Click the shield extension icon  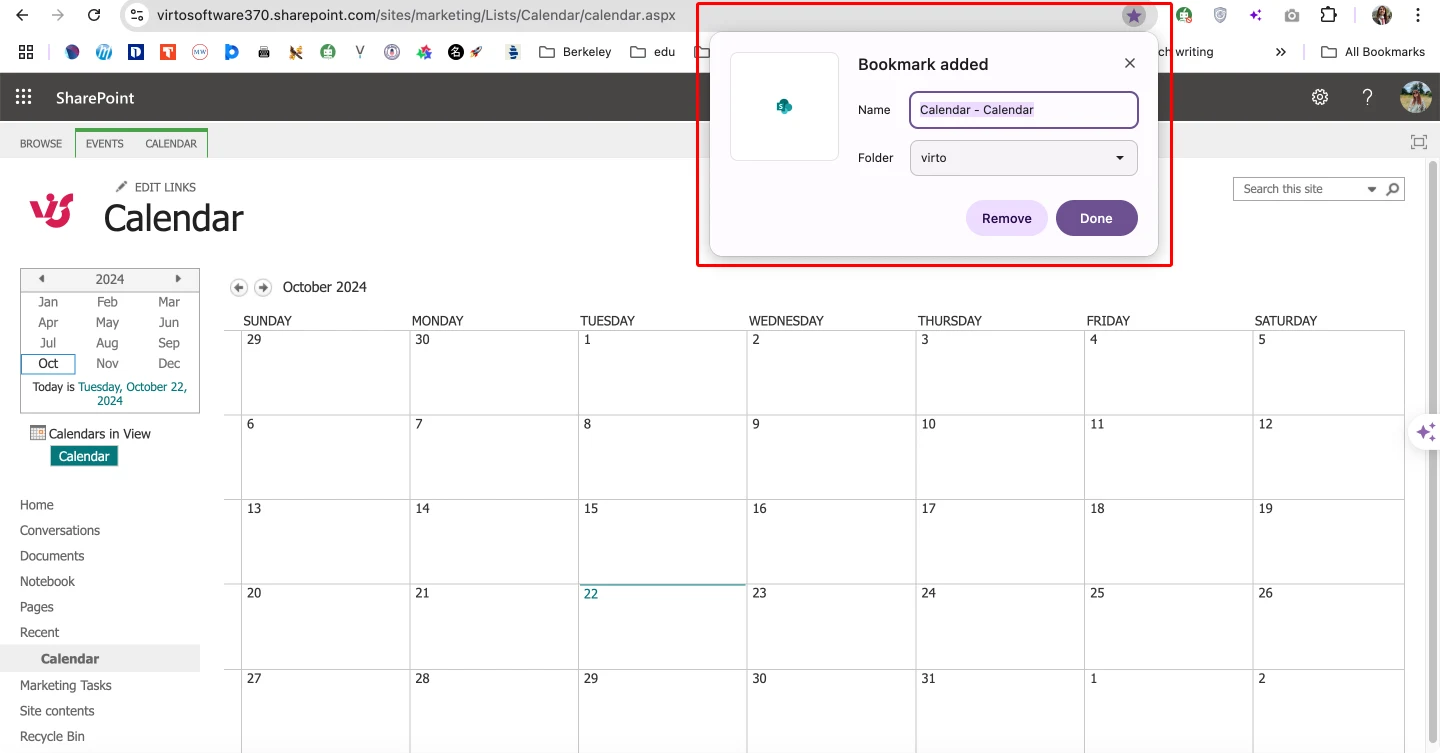1220,16
